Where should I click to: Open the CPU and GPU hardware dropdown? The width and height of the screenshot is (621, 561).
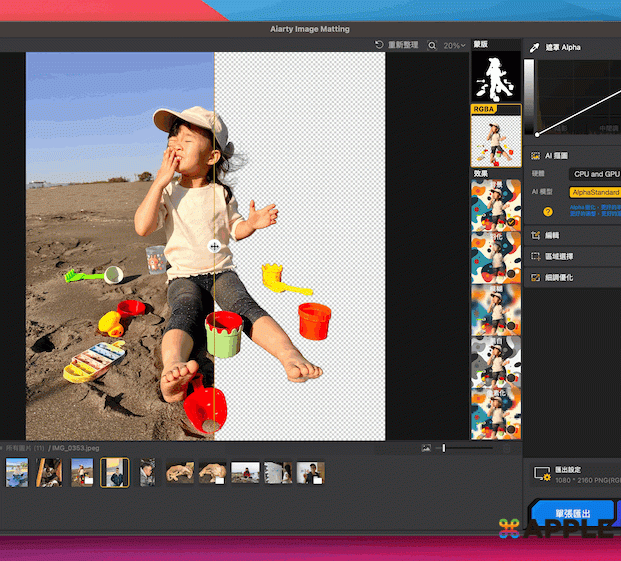(595, 174)
